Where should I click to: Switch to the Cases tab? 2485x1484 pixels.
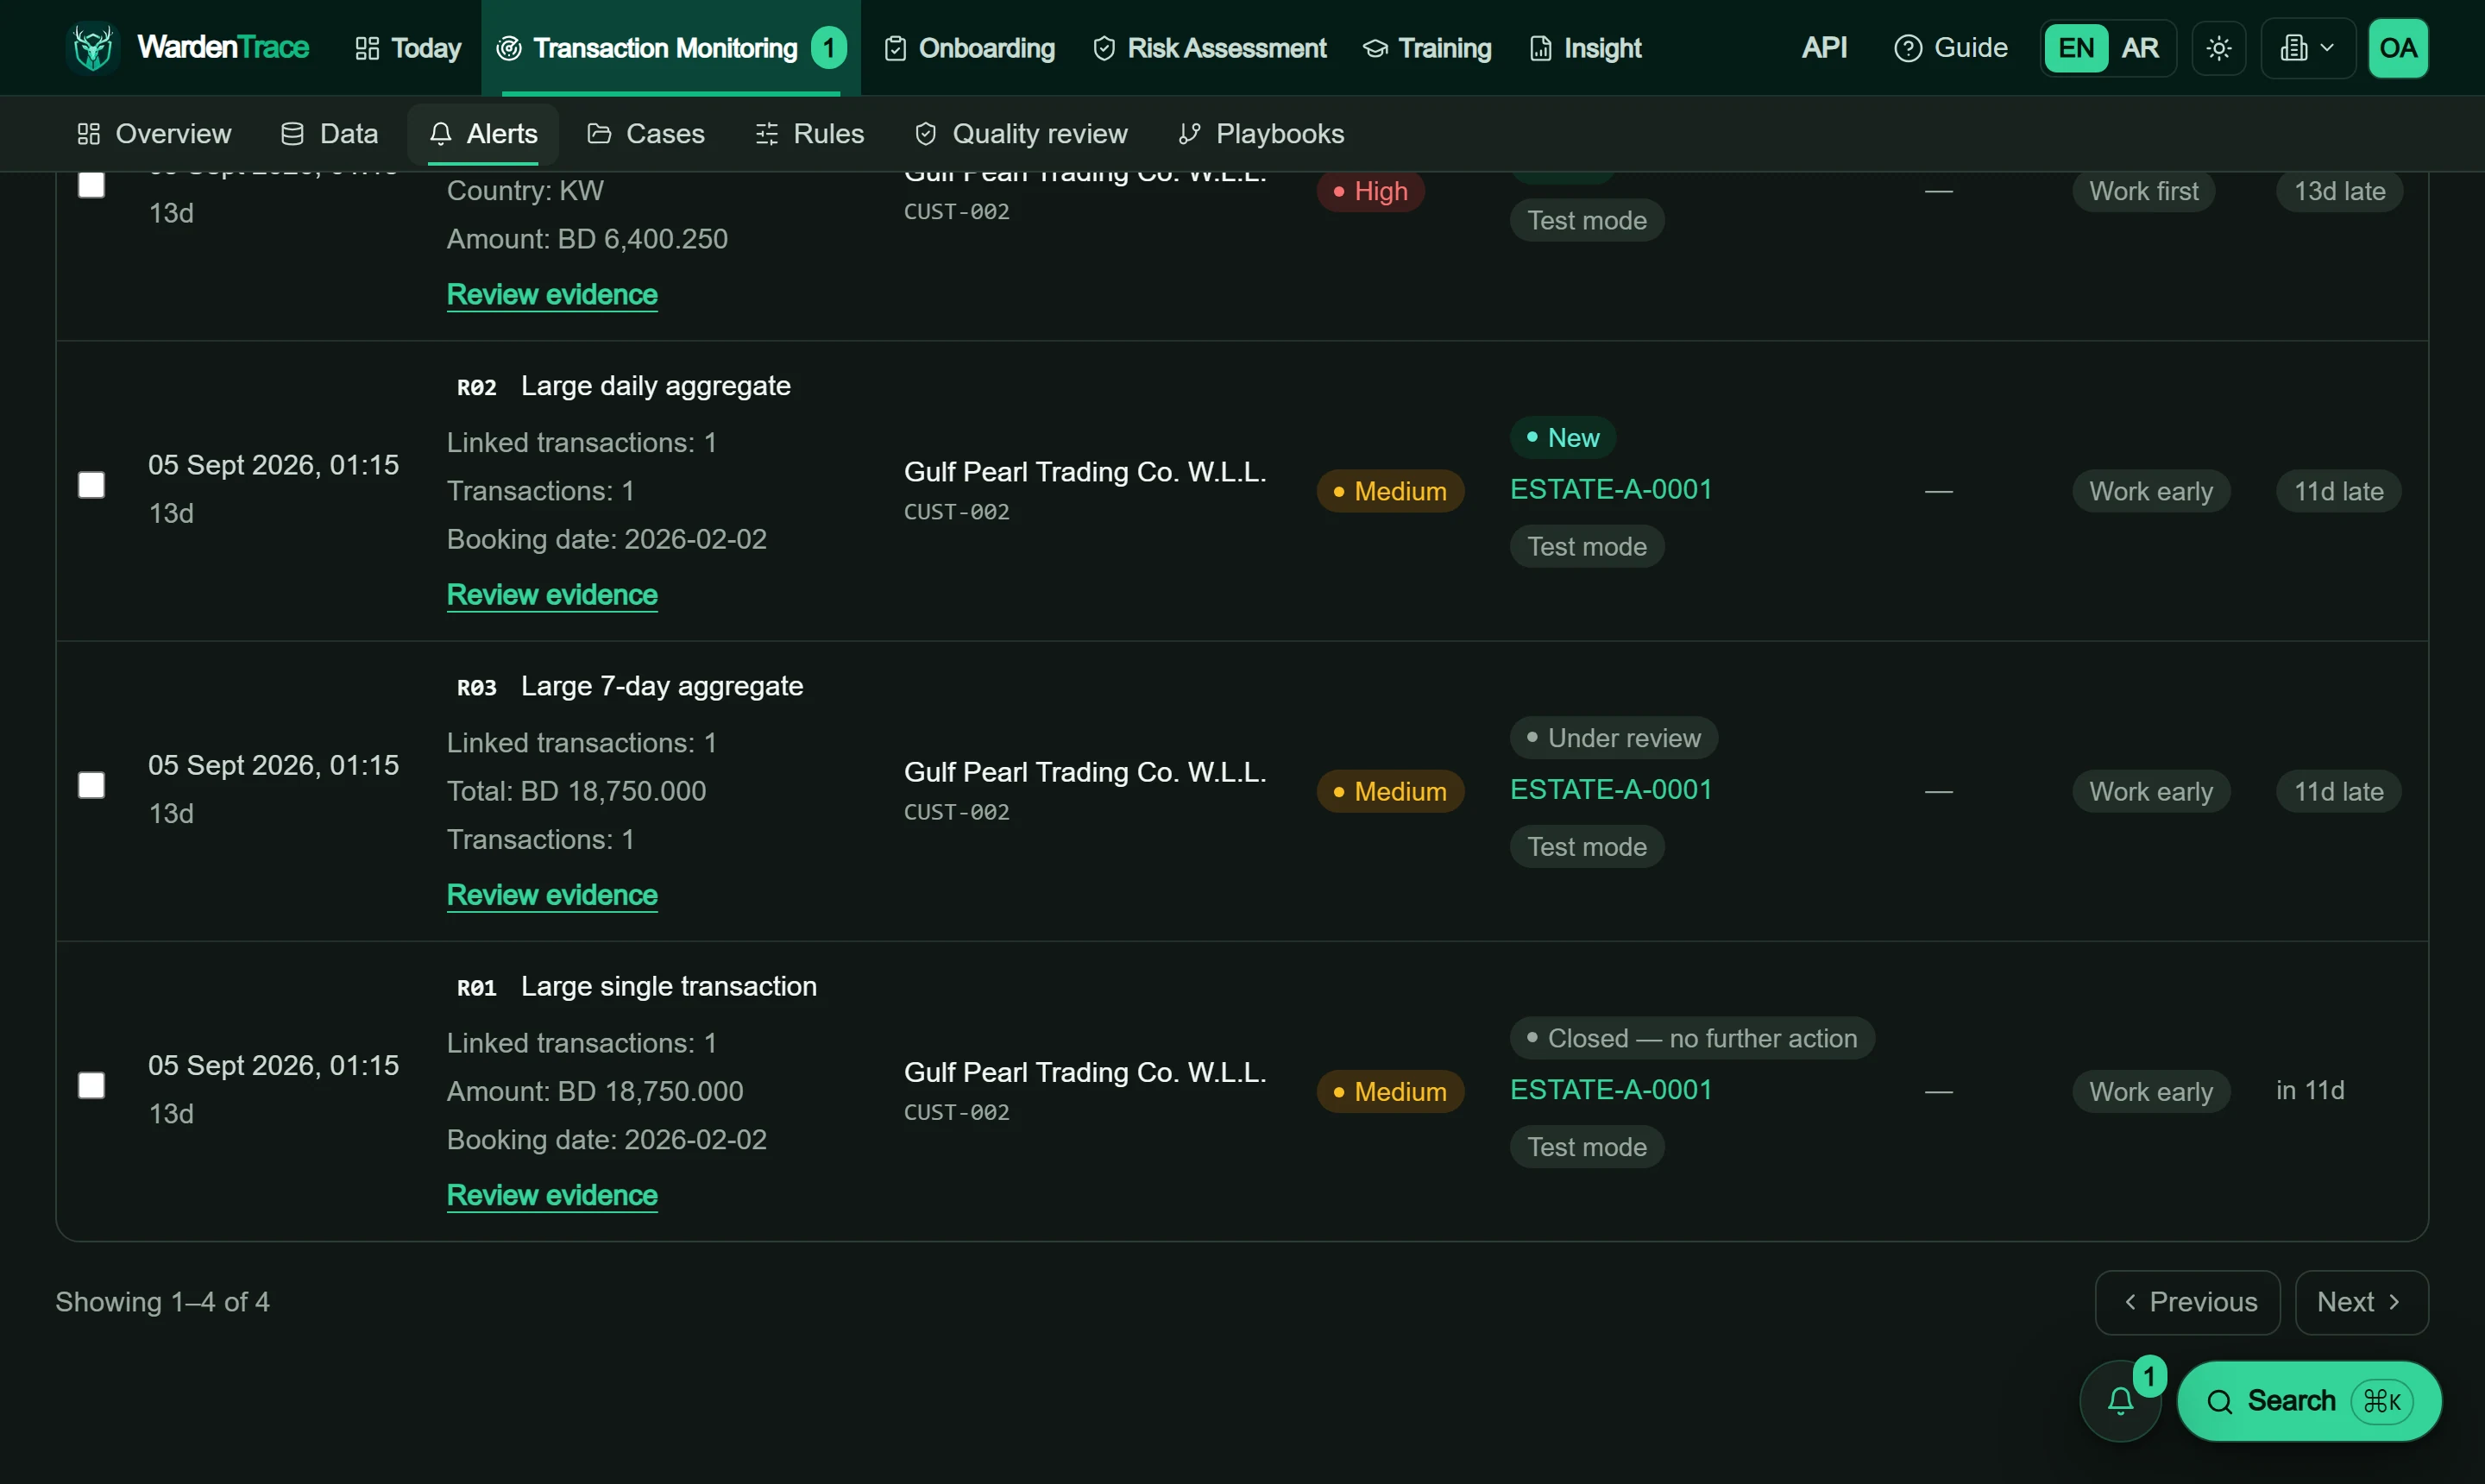(x=646, y=134)
